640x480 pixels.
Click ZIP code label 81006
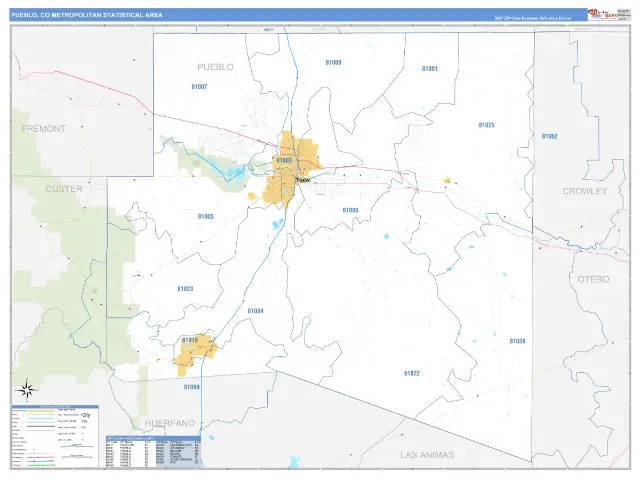tap(350, 210)
